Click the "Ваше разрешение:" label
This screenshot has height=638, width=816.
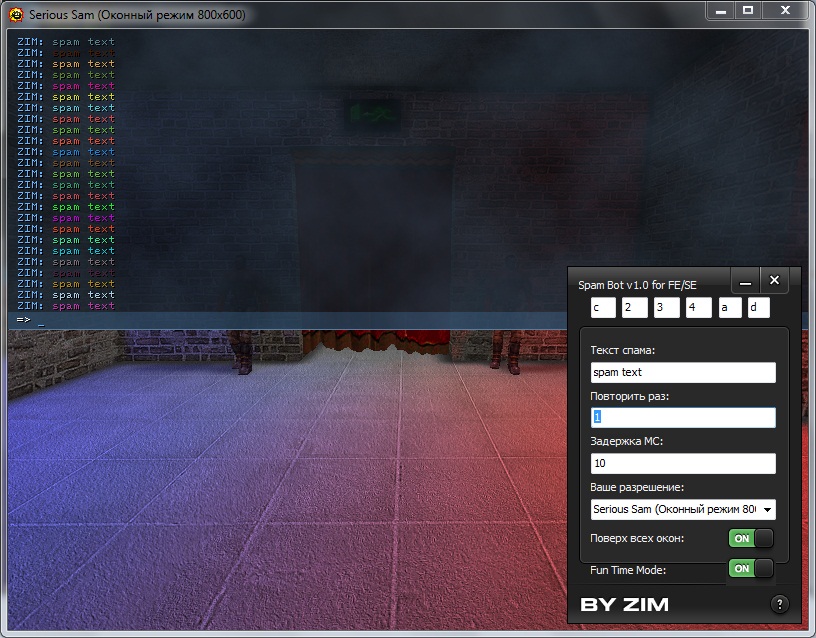(x=637, y=488)
